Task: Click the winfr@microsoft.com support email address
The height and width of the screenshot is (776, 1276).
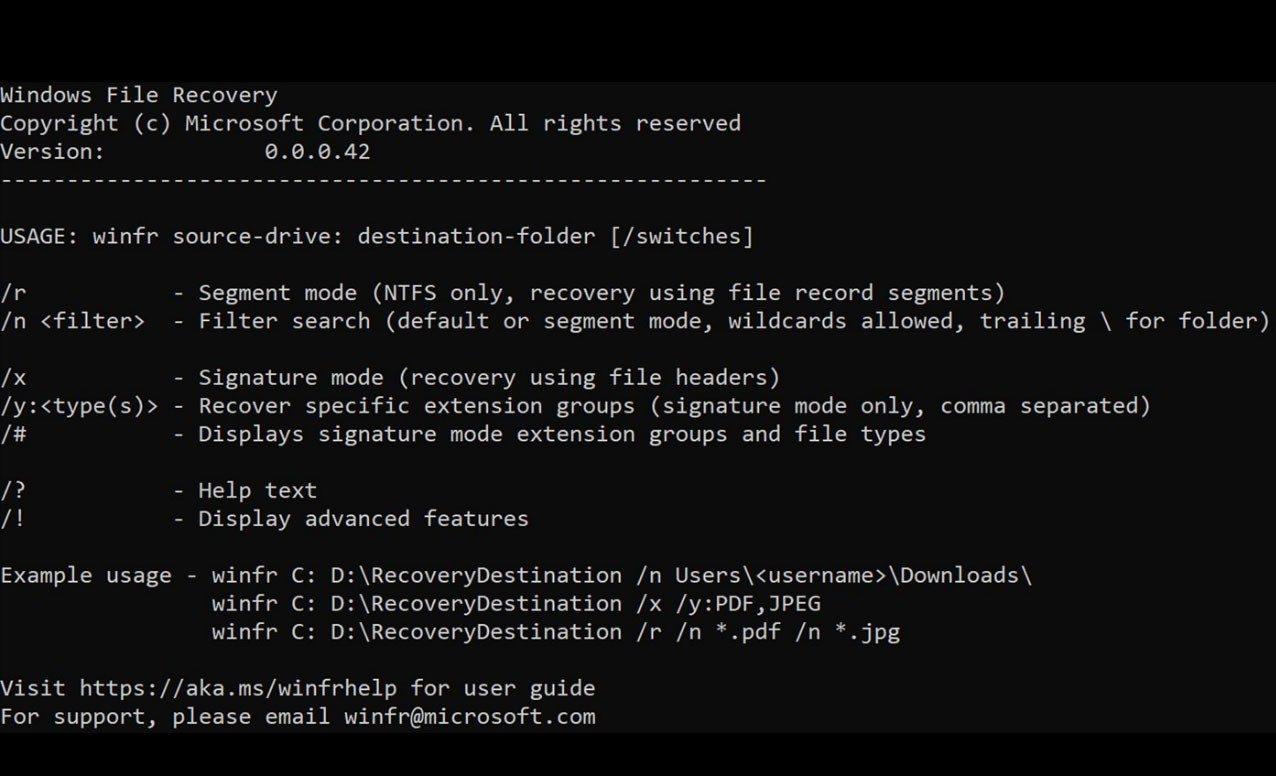Action: click(469, 716)
